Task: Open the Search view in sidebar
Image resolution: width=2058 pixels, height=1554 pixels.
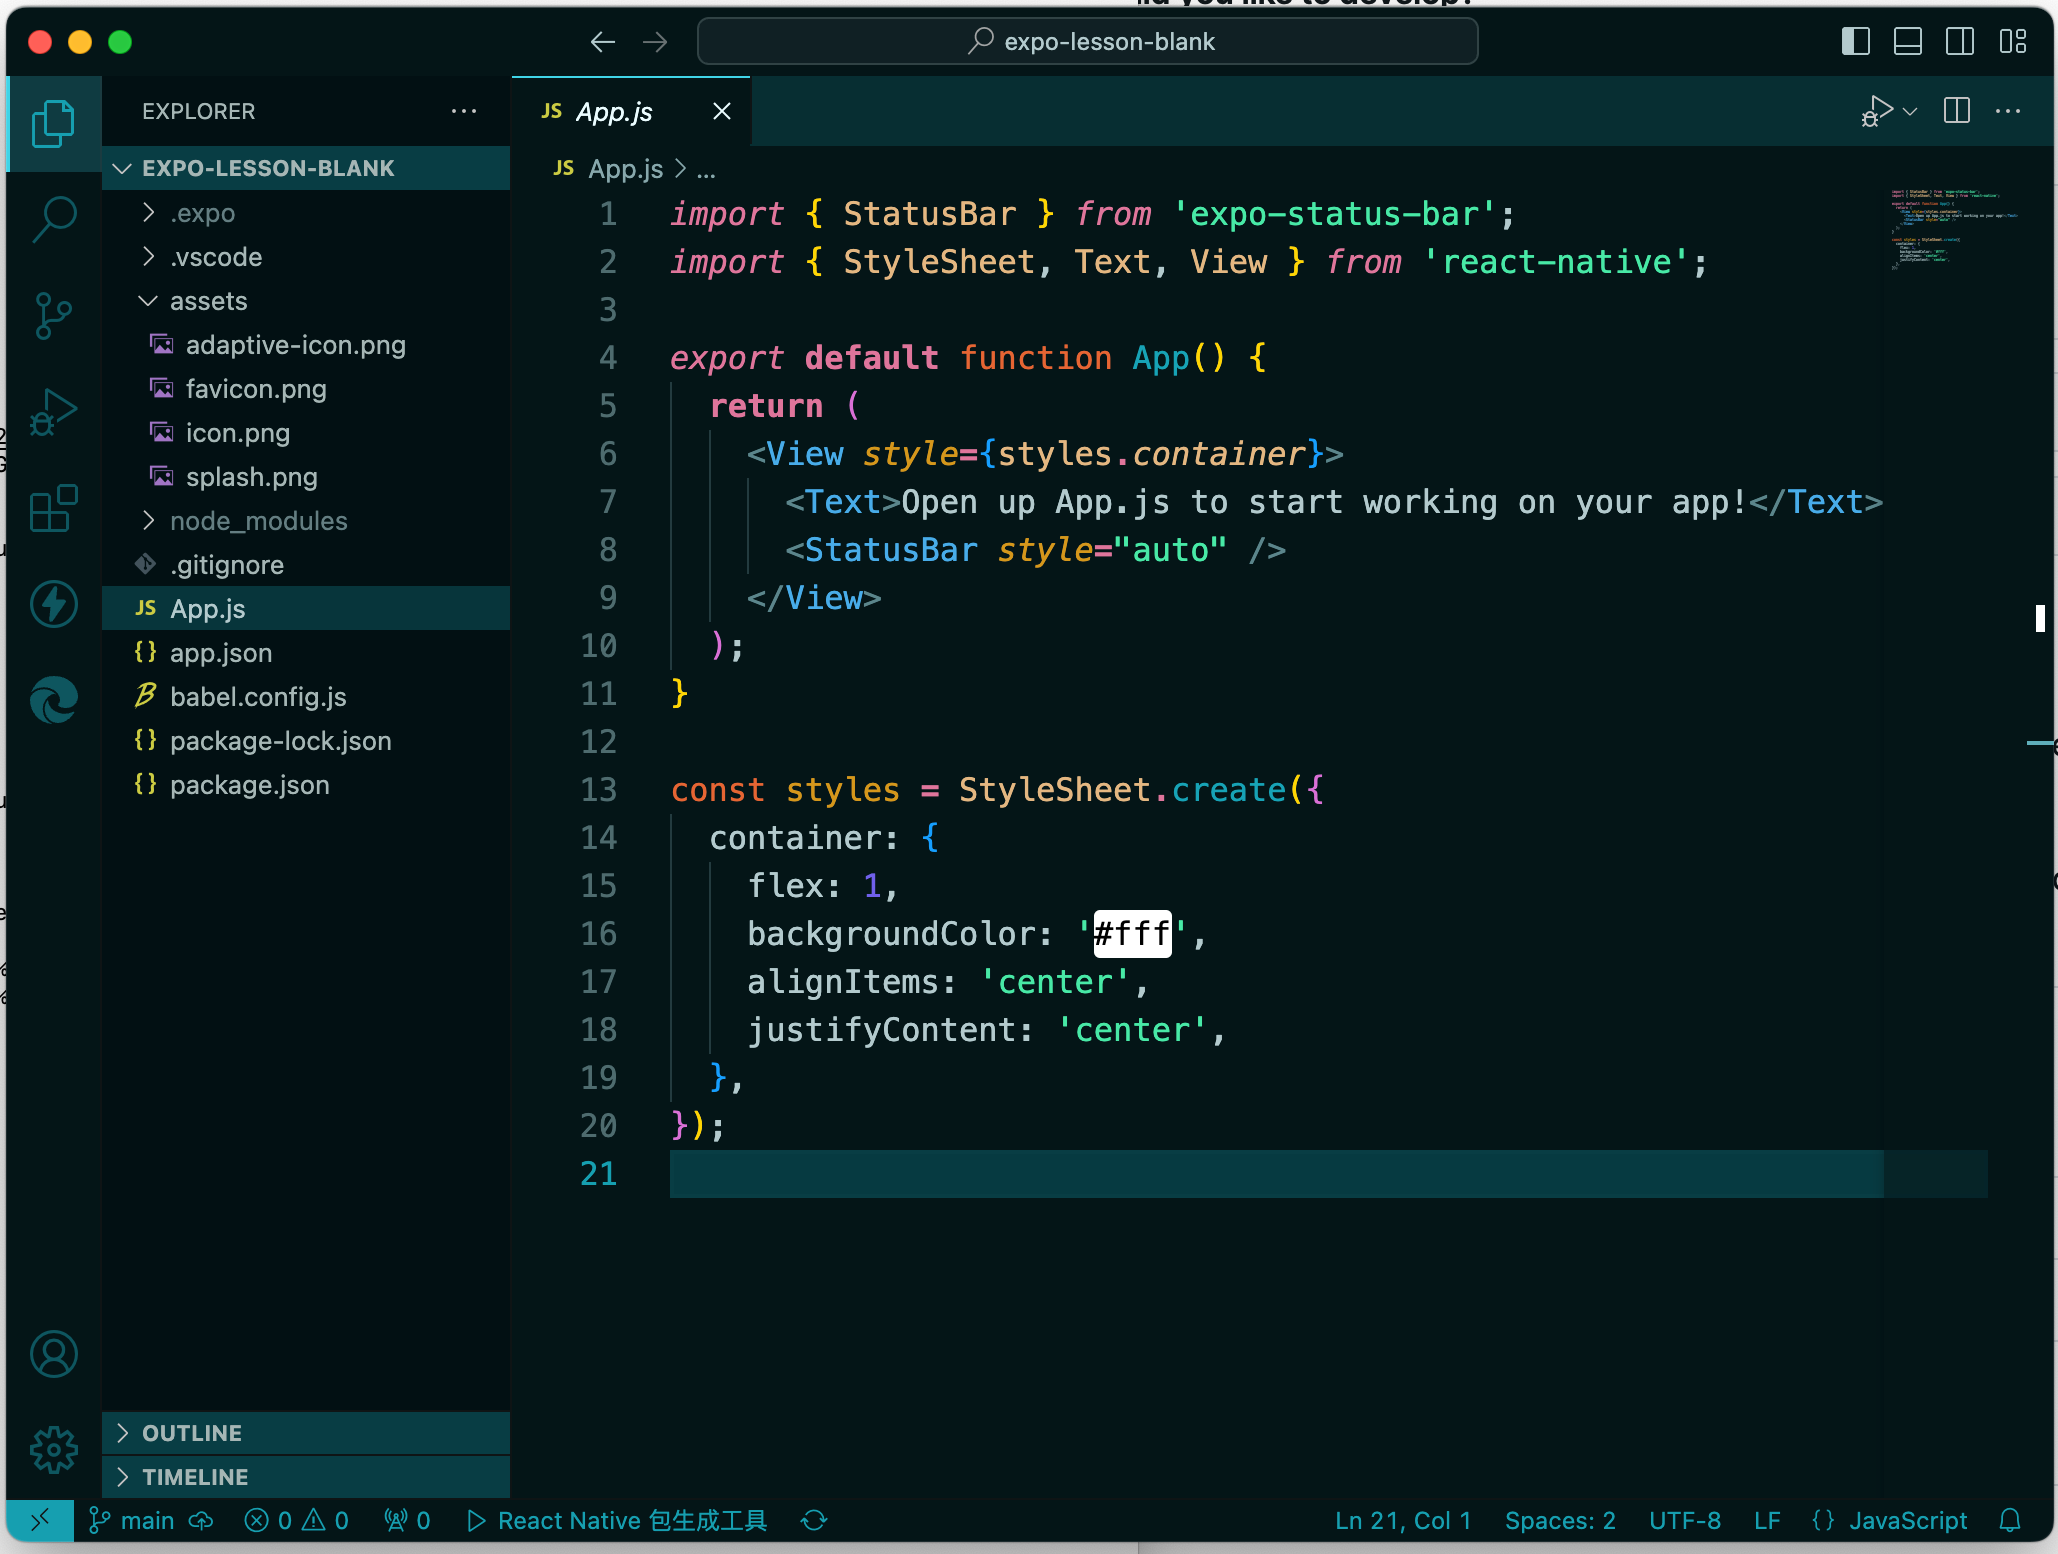Action: pyautogui.click(x=53, y=217)
